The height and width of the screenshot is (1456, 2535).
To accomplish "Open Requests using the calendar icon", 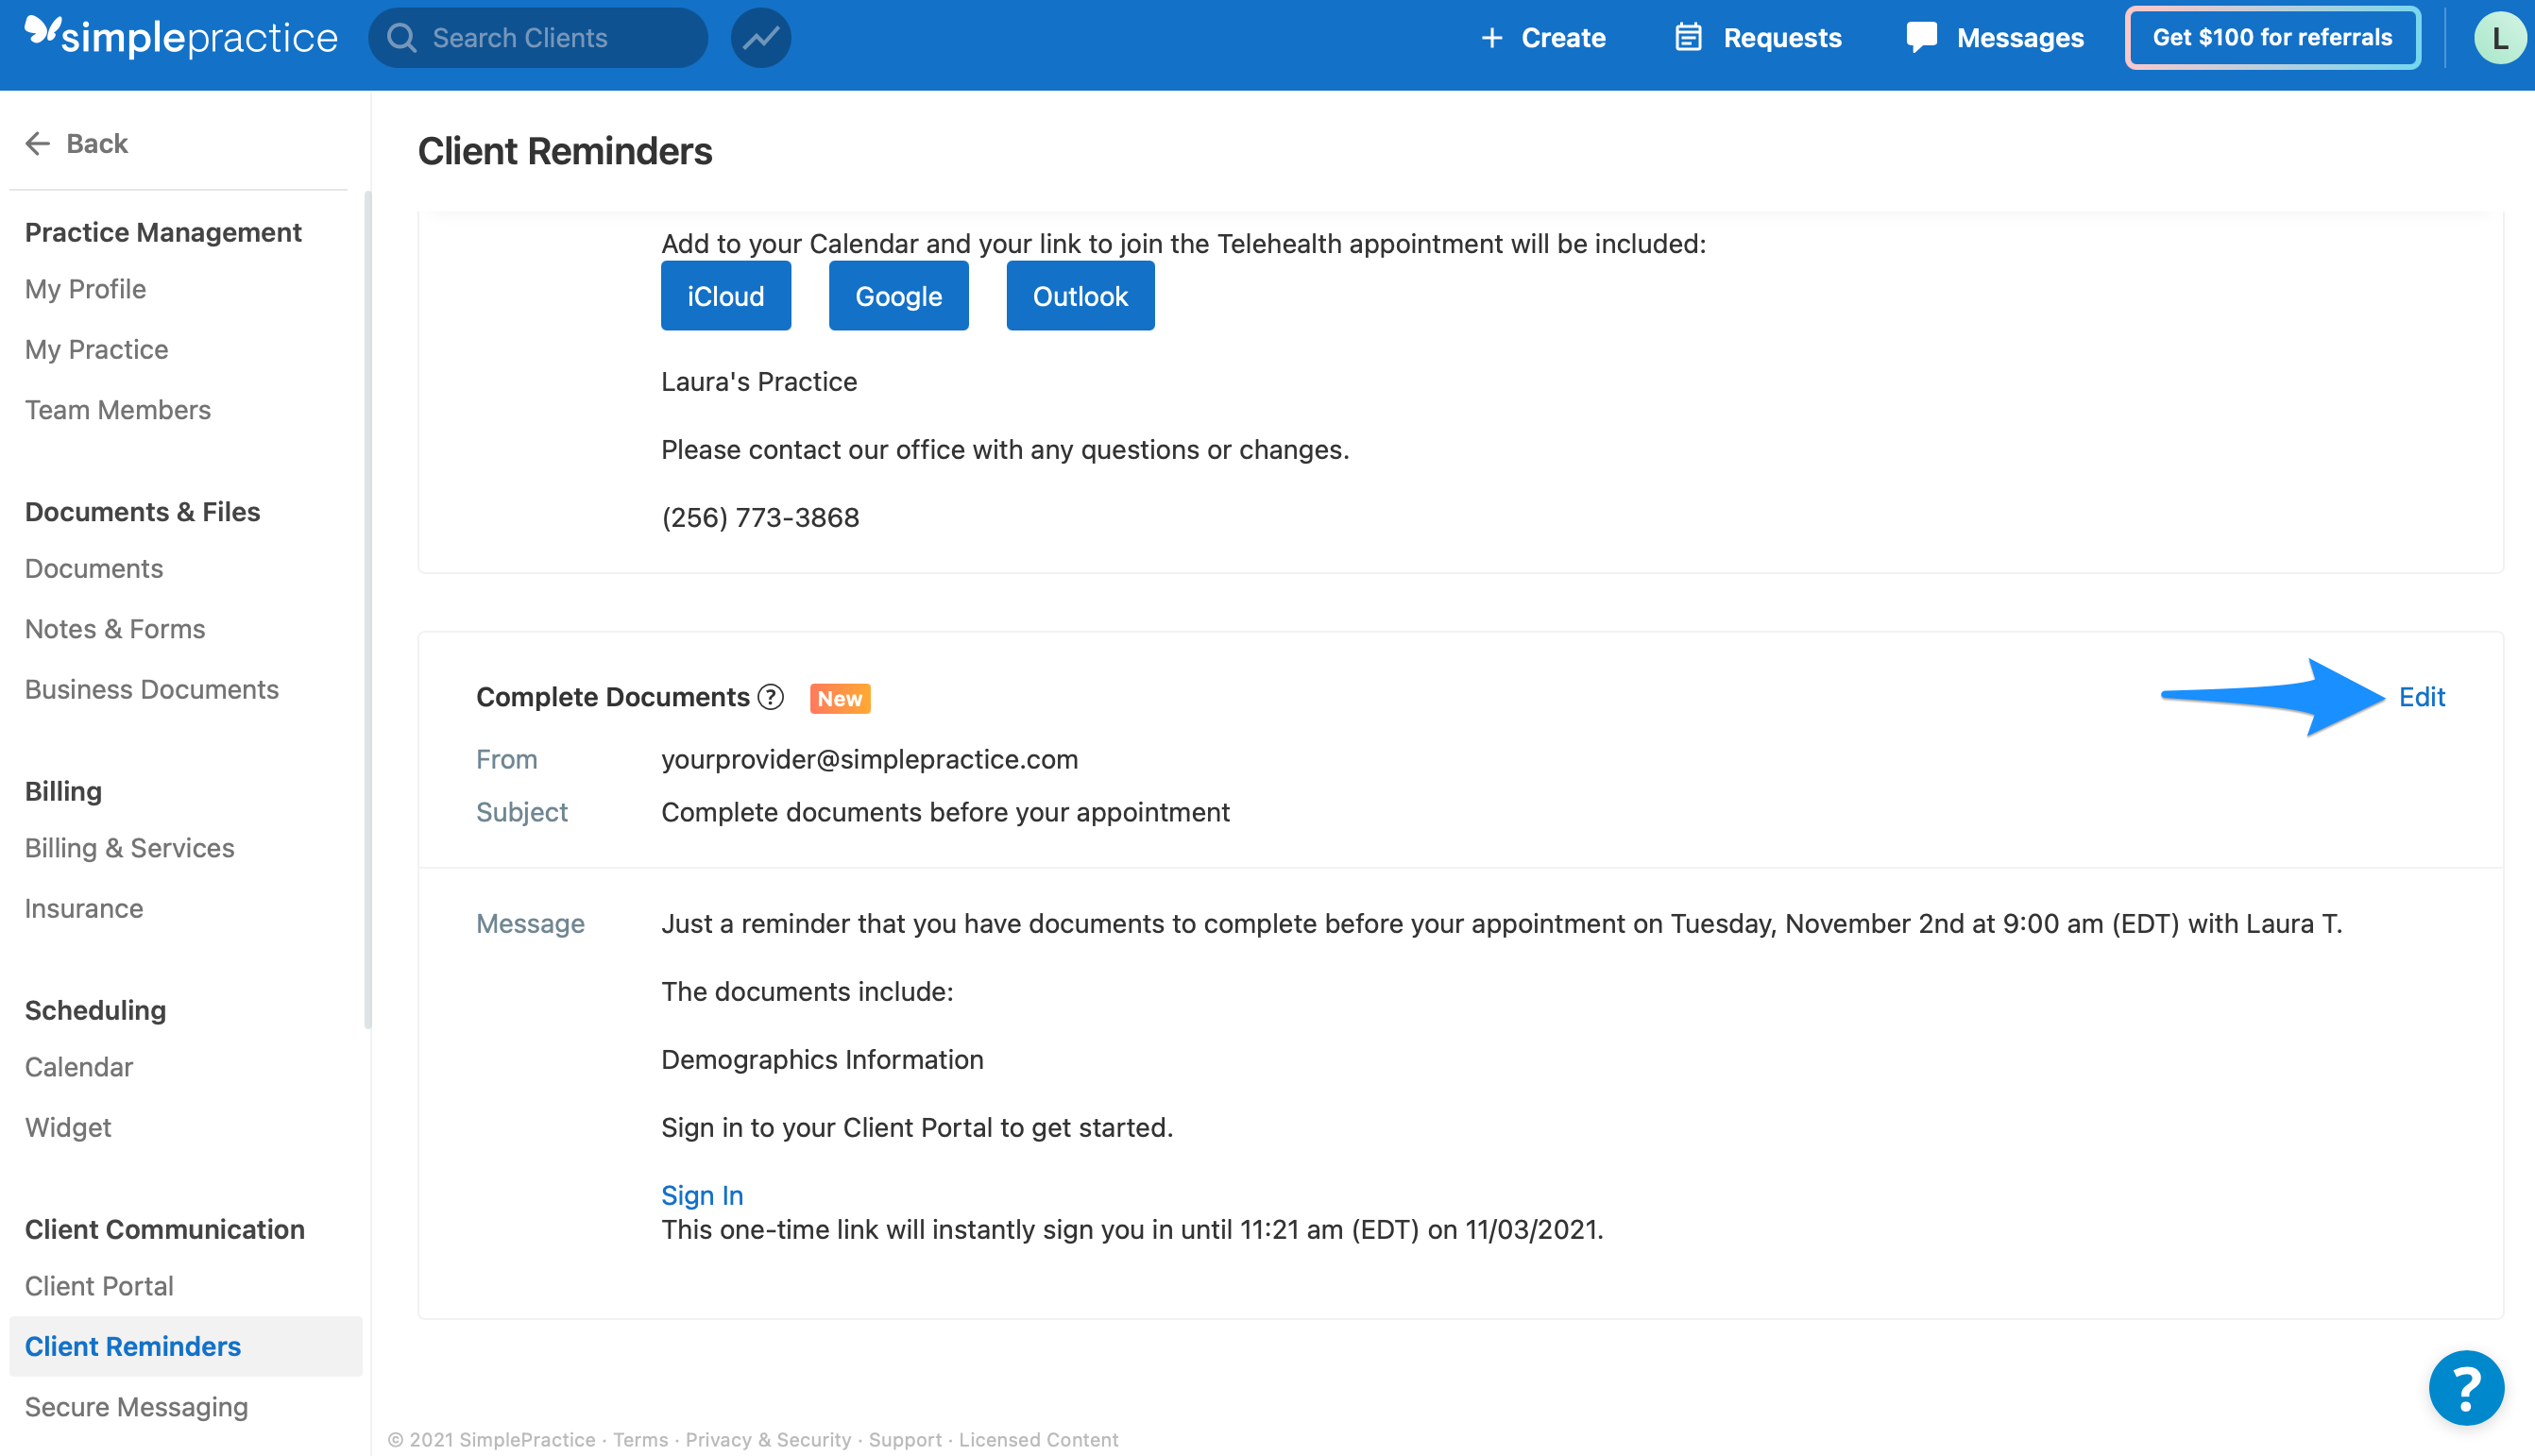I will pos(1688,37).
